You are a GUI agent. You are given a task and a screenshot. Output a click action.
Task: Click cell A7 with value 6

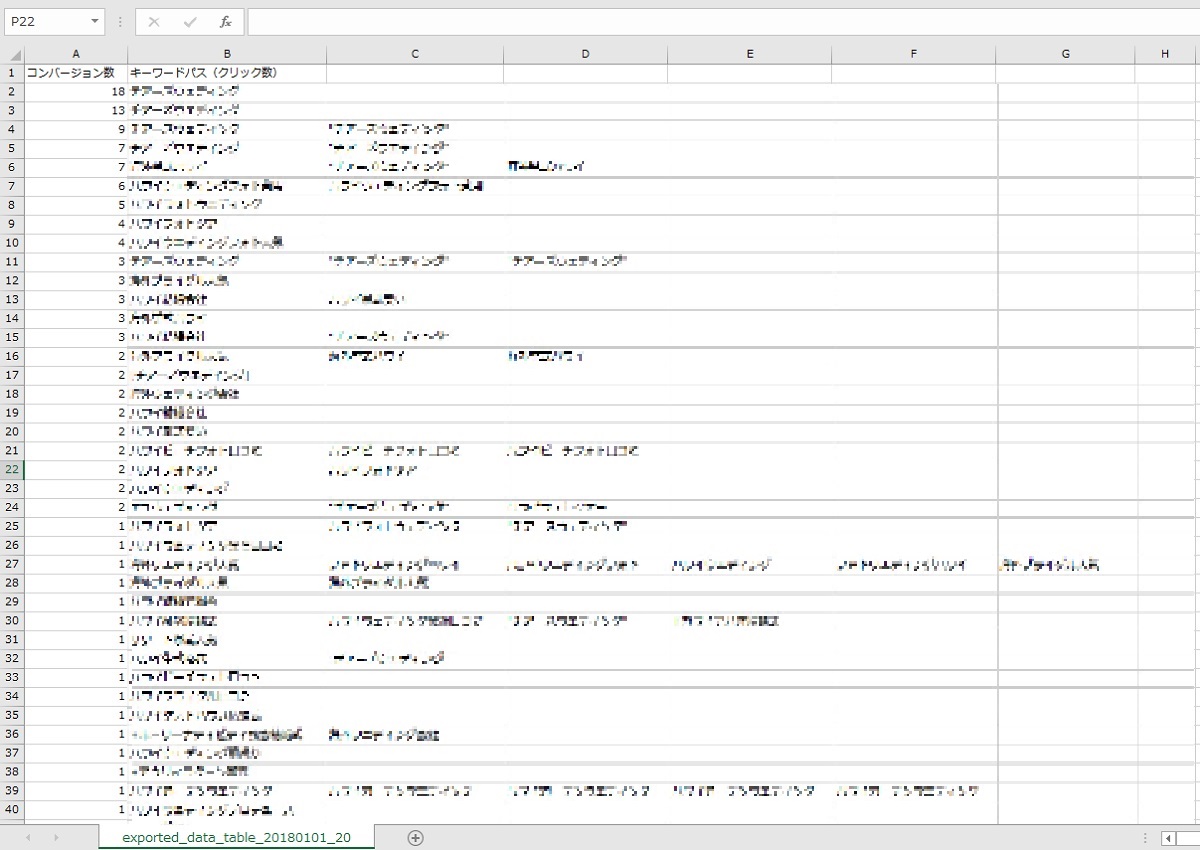pyautogui.click(x=76, y=186)
